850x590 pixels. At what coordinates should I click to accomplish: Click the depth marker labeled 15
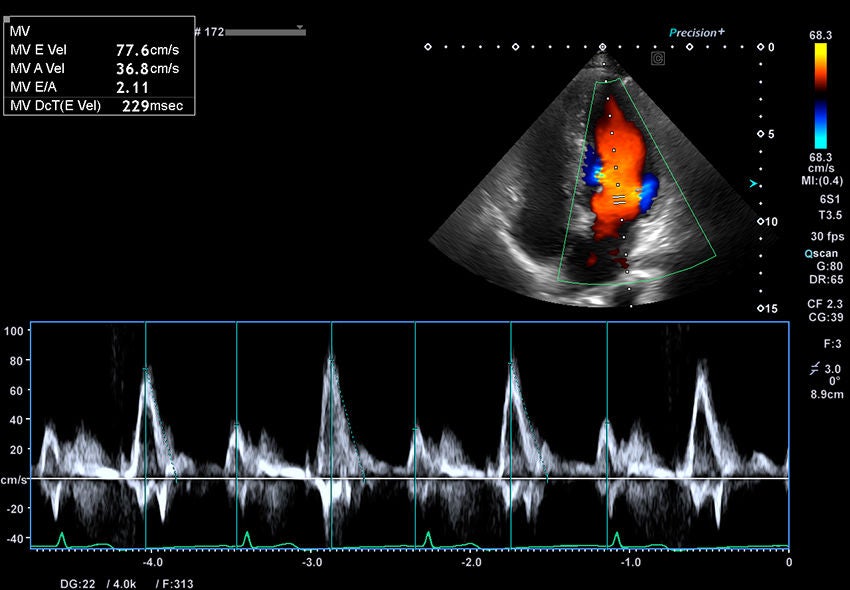[x=767, y=309]
